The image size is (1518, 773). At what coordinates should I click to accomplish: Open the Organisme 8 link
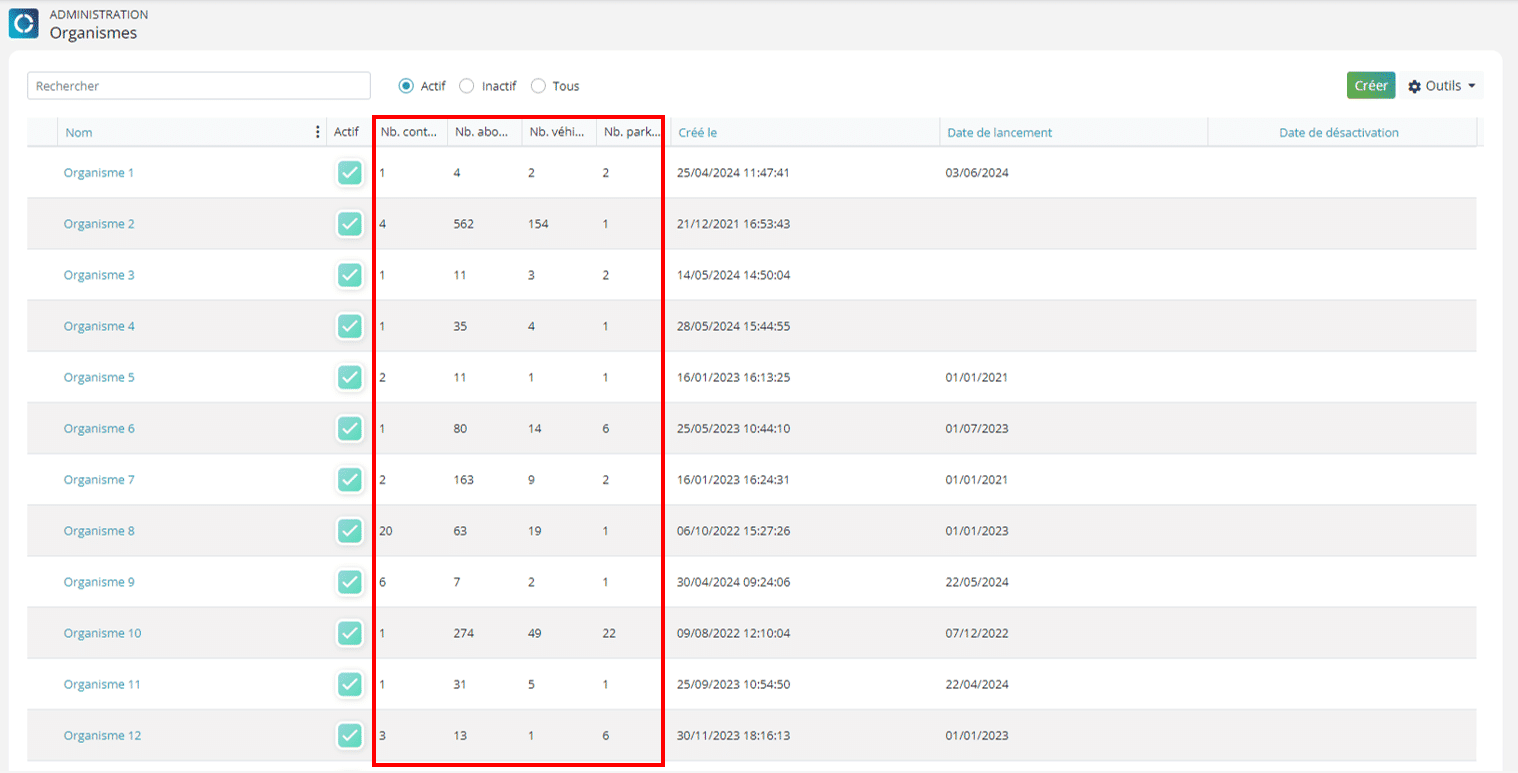pos(99,531)
